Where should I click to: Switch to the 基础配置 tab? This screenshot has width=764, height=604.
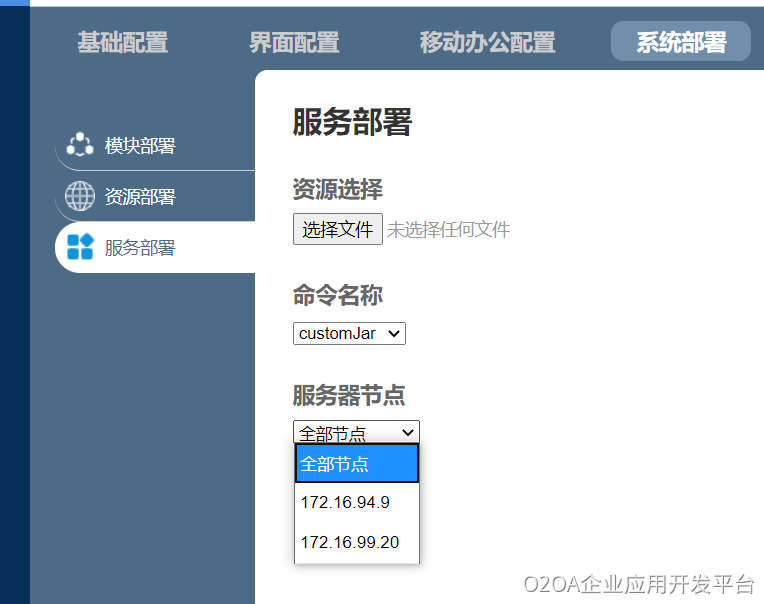click(123, 42)
